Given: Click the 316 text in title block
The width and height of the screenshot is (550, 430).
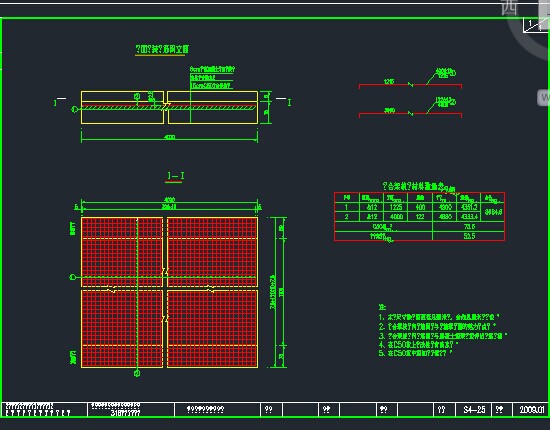Looking at the screenshot, I should pyautogui.click(x=125, y=413).
